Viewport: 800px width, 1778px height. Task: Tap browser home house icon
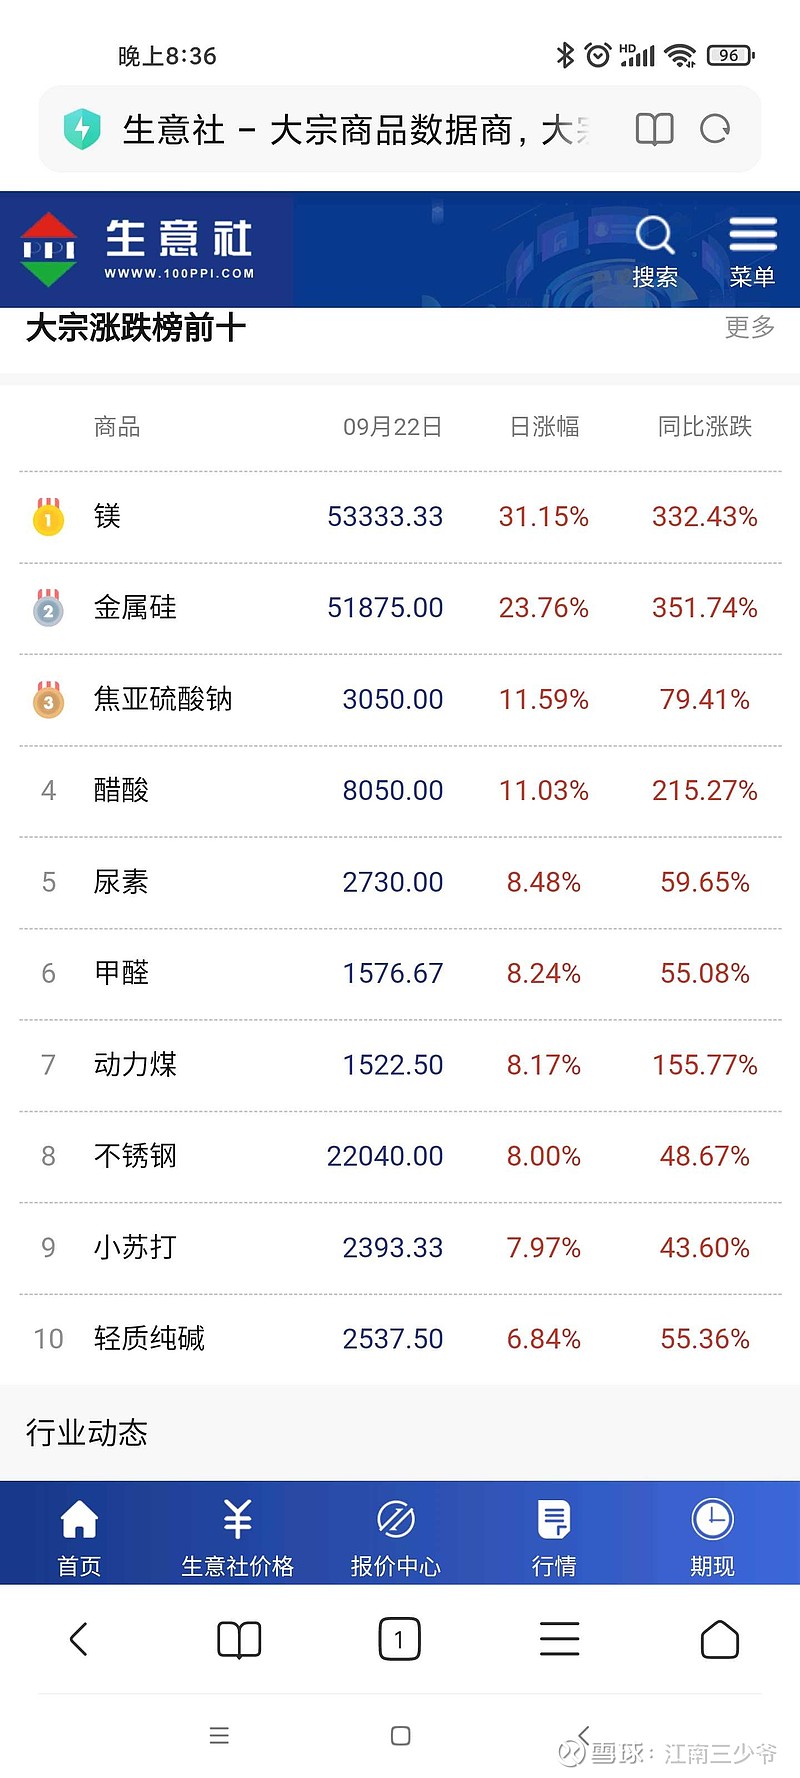(x=719, y=1638)
